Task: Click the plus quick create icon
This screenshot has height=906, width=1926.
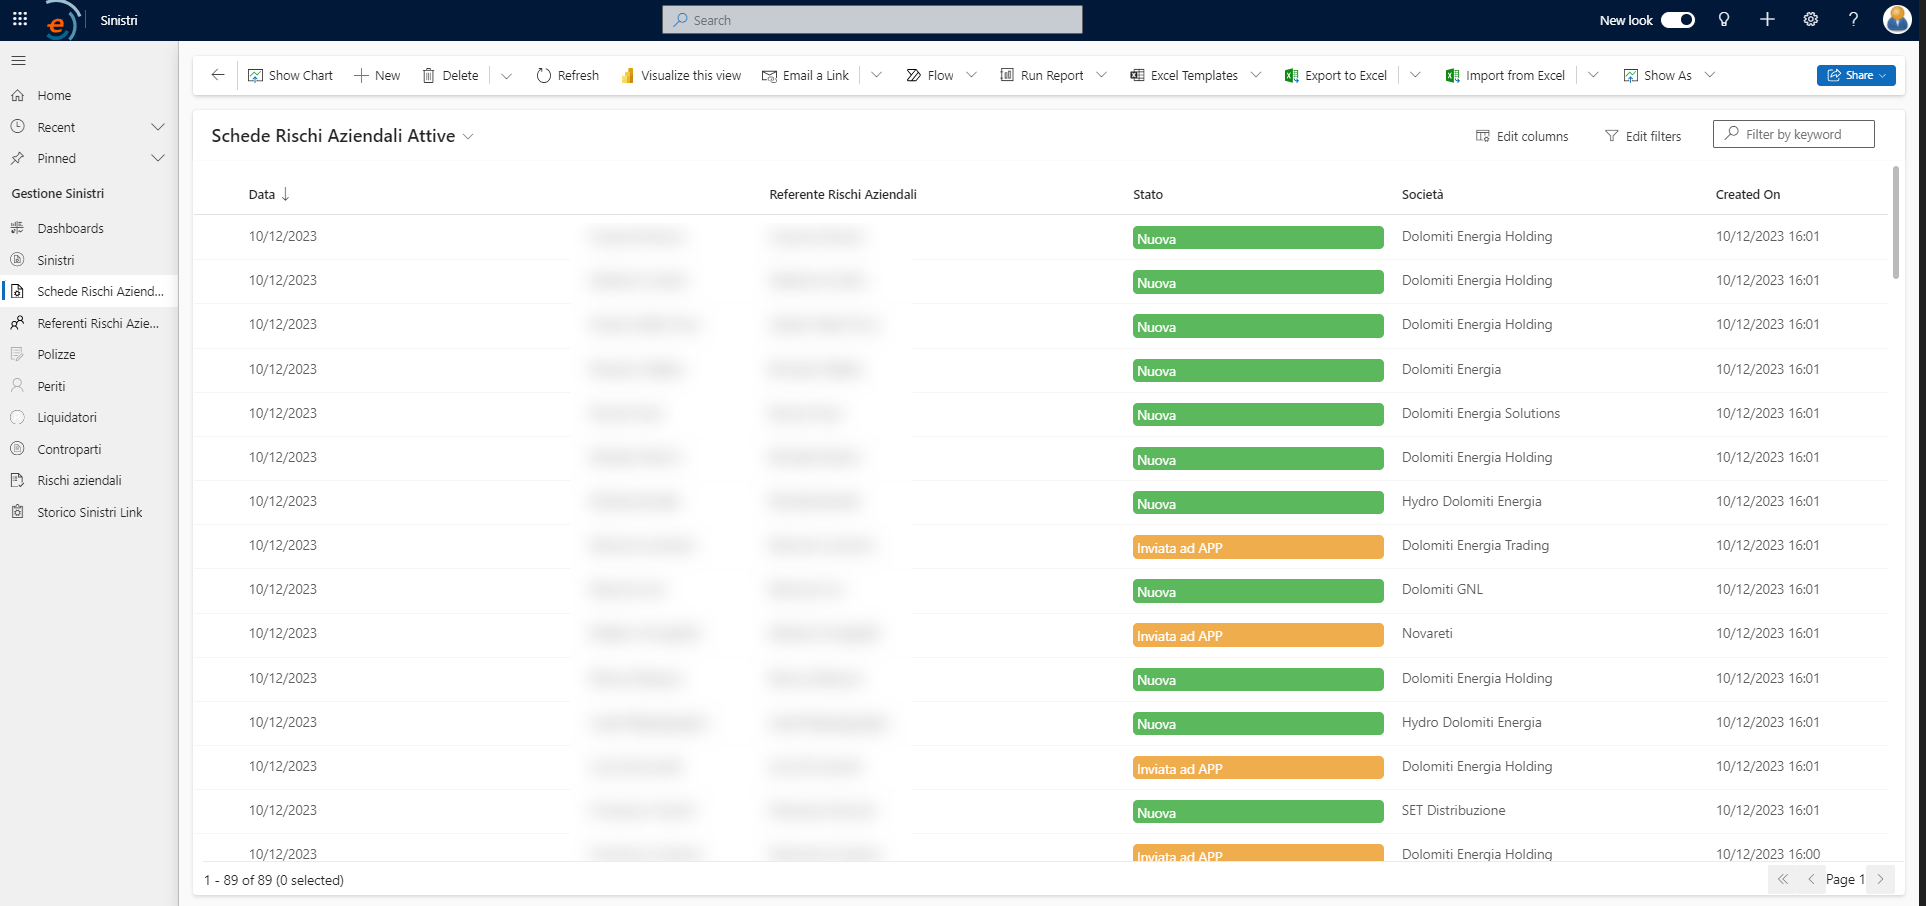Action: [x=1767, y=19]
